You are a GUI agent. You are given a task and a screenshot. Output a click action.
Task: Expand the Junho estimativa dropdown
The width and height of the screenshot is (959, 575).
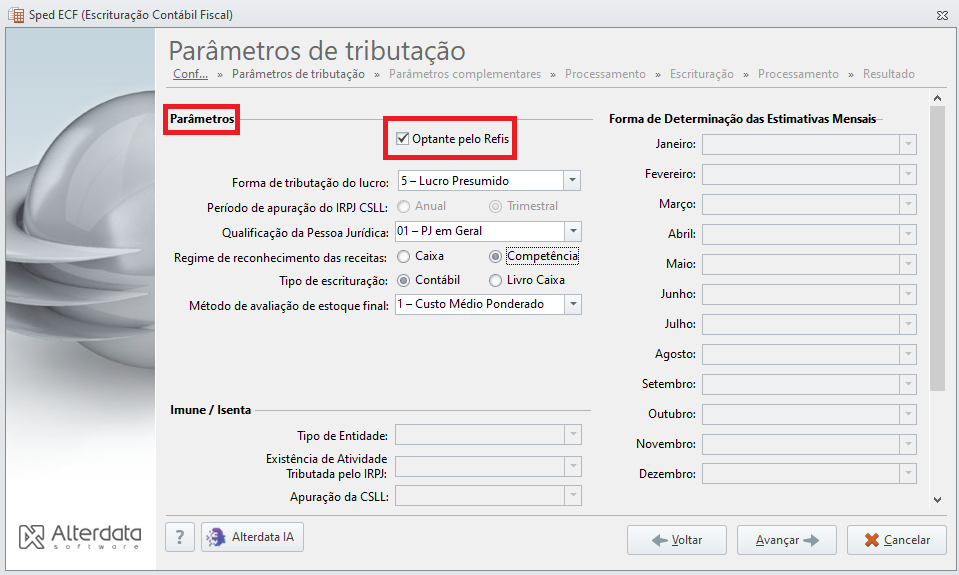(x=908, y=294)
